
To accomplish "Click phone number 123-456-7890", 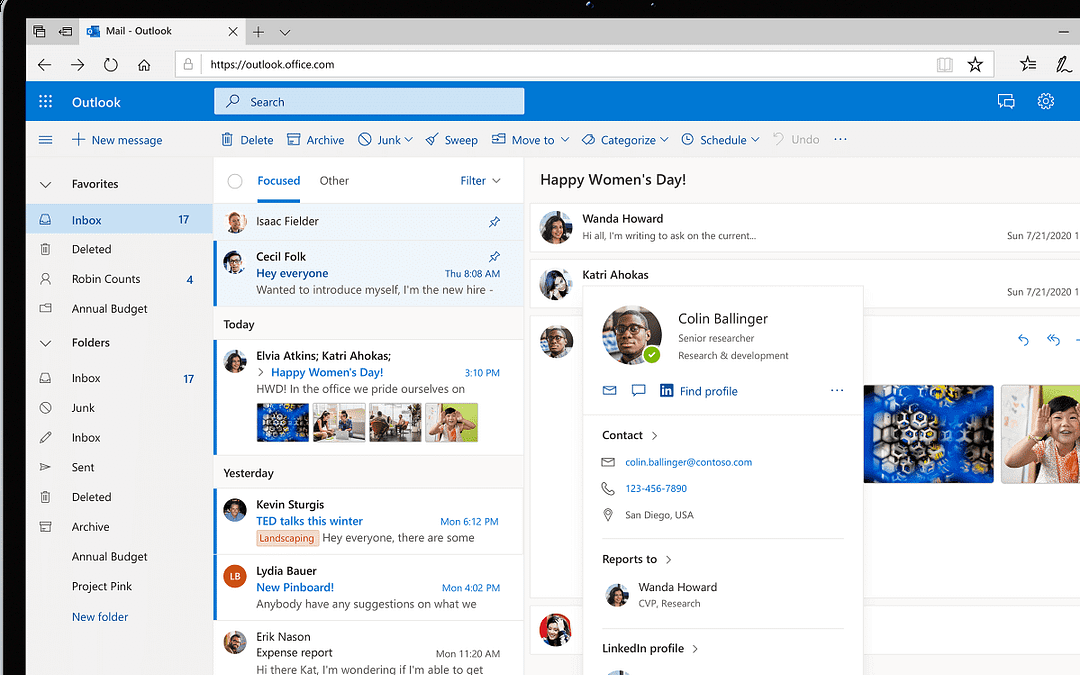I will (x=656, y=488).
